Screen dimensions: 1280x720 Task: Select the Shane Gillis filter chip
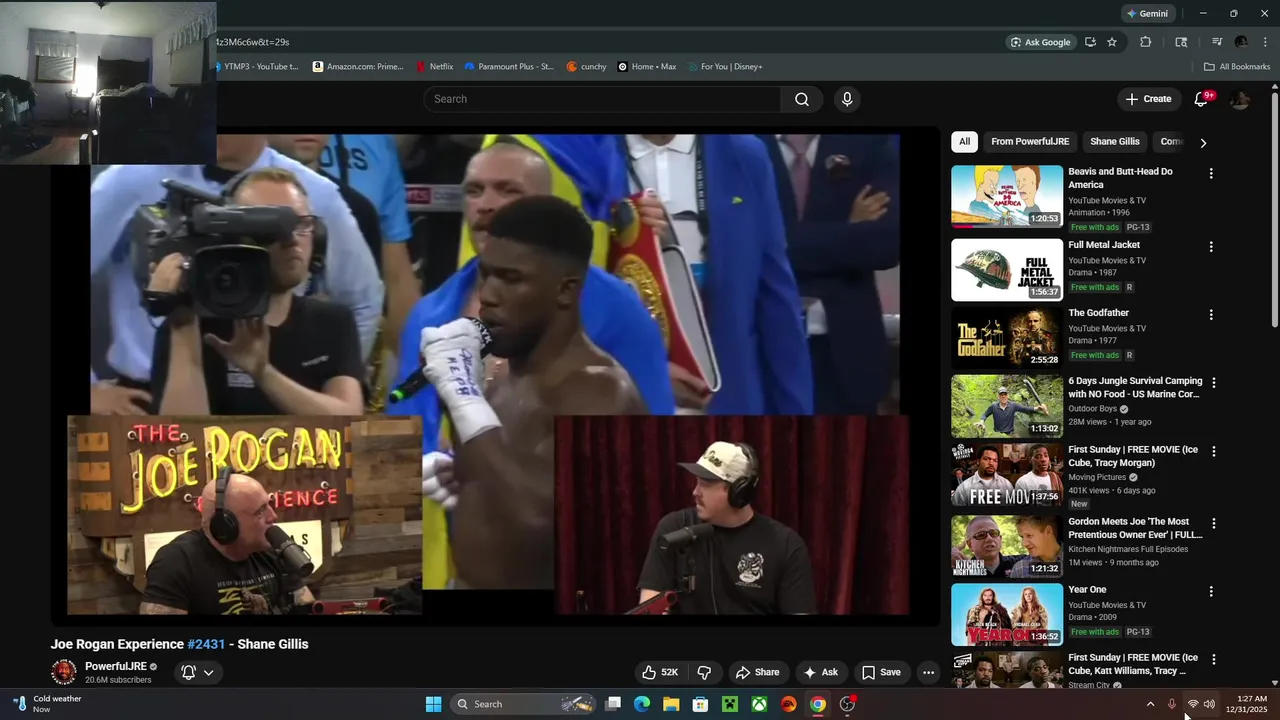click(1115, 142)
